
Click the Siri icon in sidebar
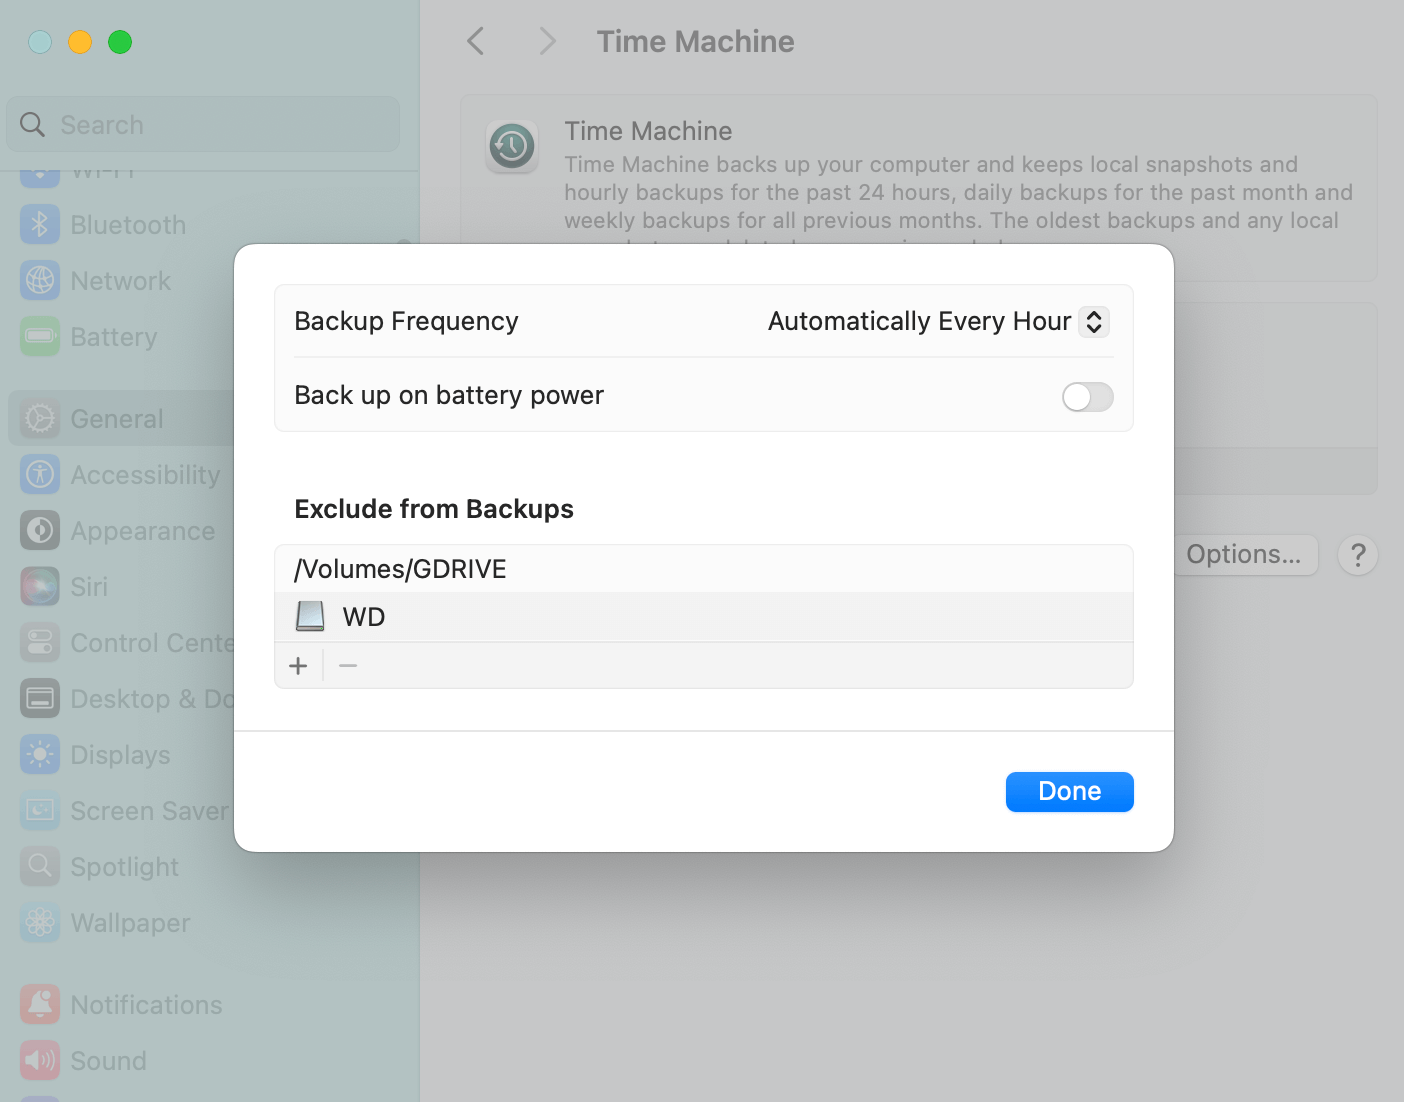[39, 587]
